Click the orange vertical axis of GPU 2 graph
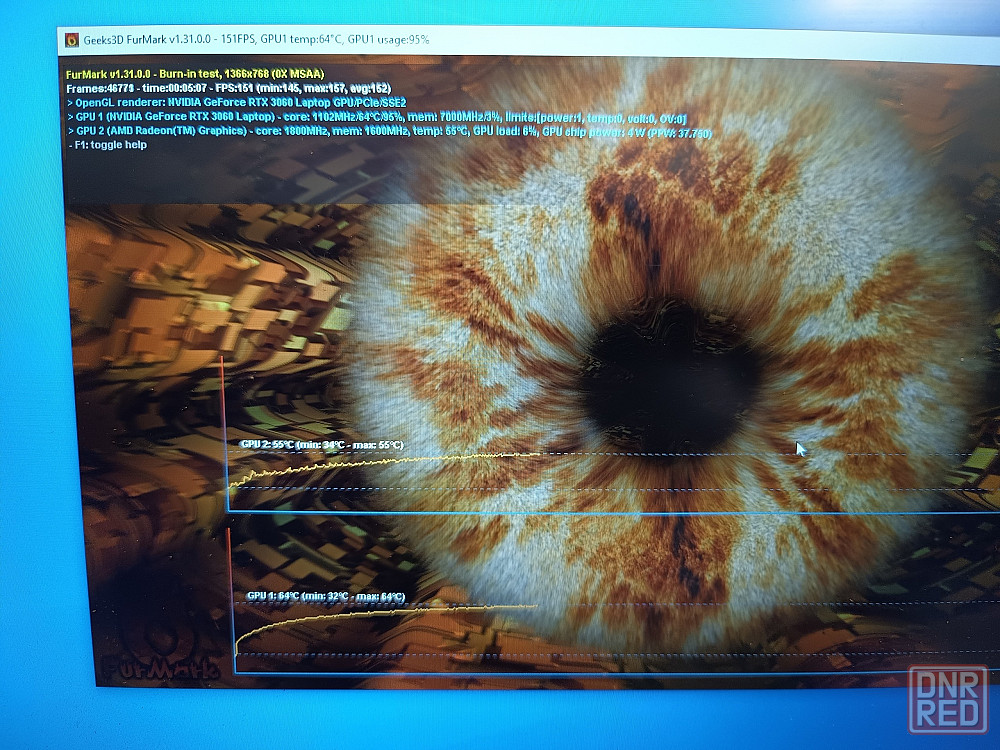Screen dimensions: 1000x750 (222, 420)
